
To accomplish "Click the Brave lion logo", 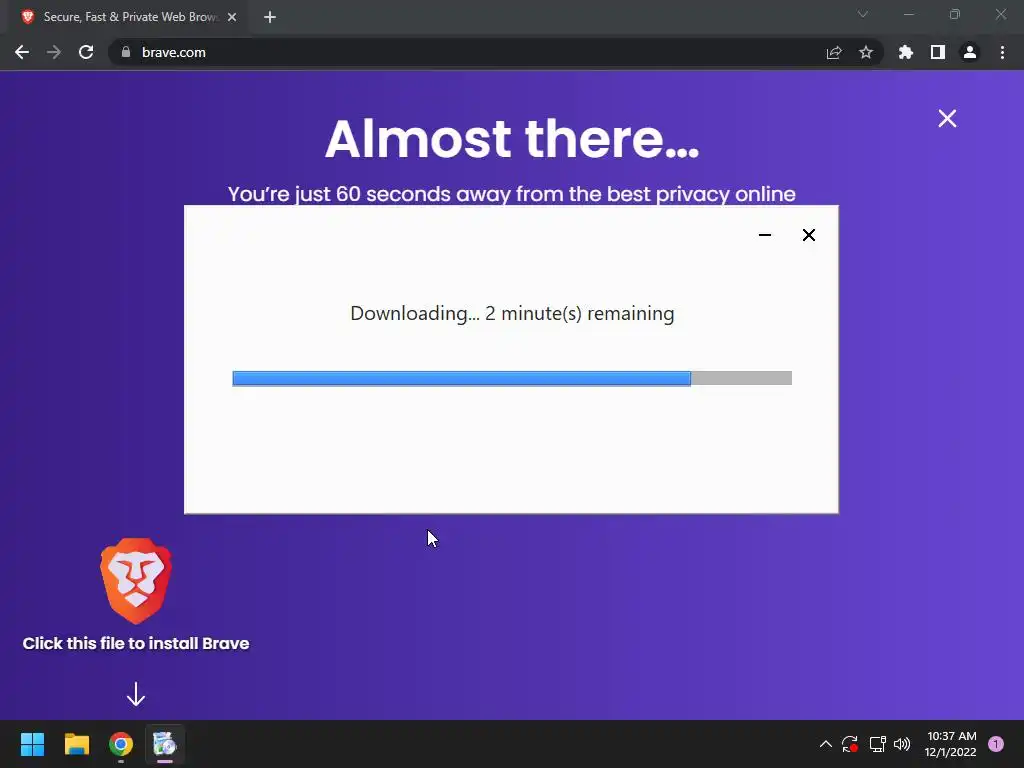I will (136, 581).
